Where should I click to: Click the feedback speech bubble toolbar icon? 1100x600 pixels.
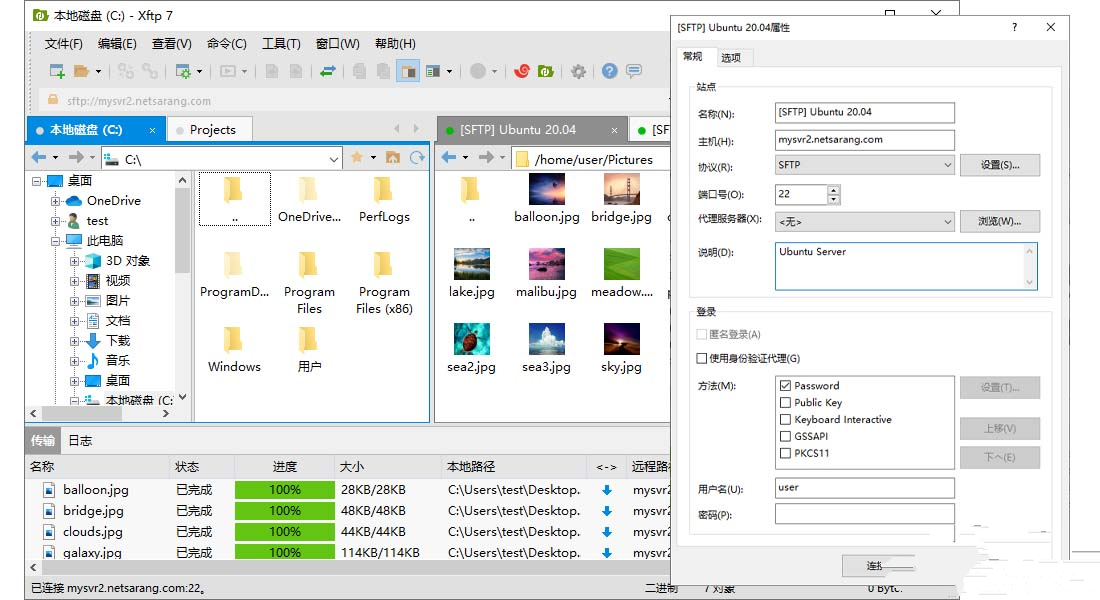coord(634,71)
